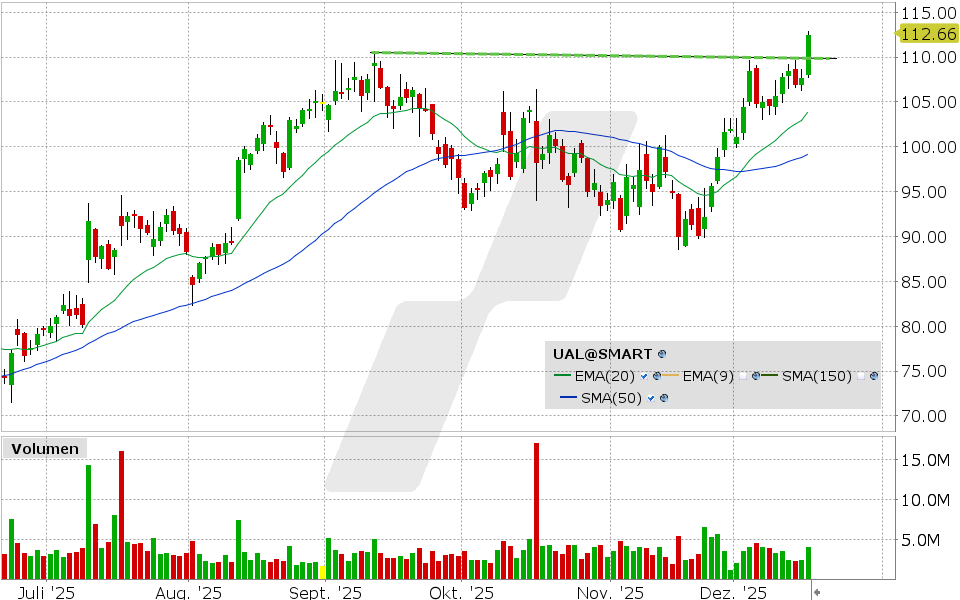Viewport: 960px width, 600px height.
Task: Enable the SMA(150) indicator checkbox
Action: click(861, 375)
